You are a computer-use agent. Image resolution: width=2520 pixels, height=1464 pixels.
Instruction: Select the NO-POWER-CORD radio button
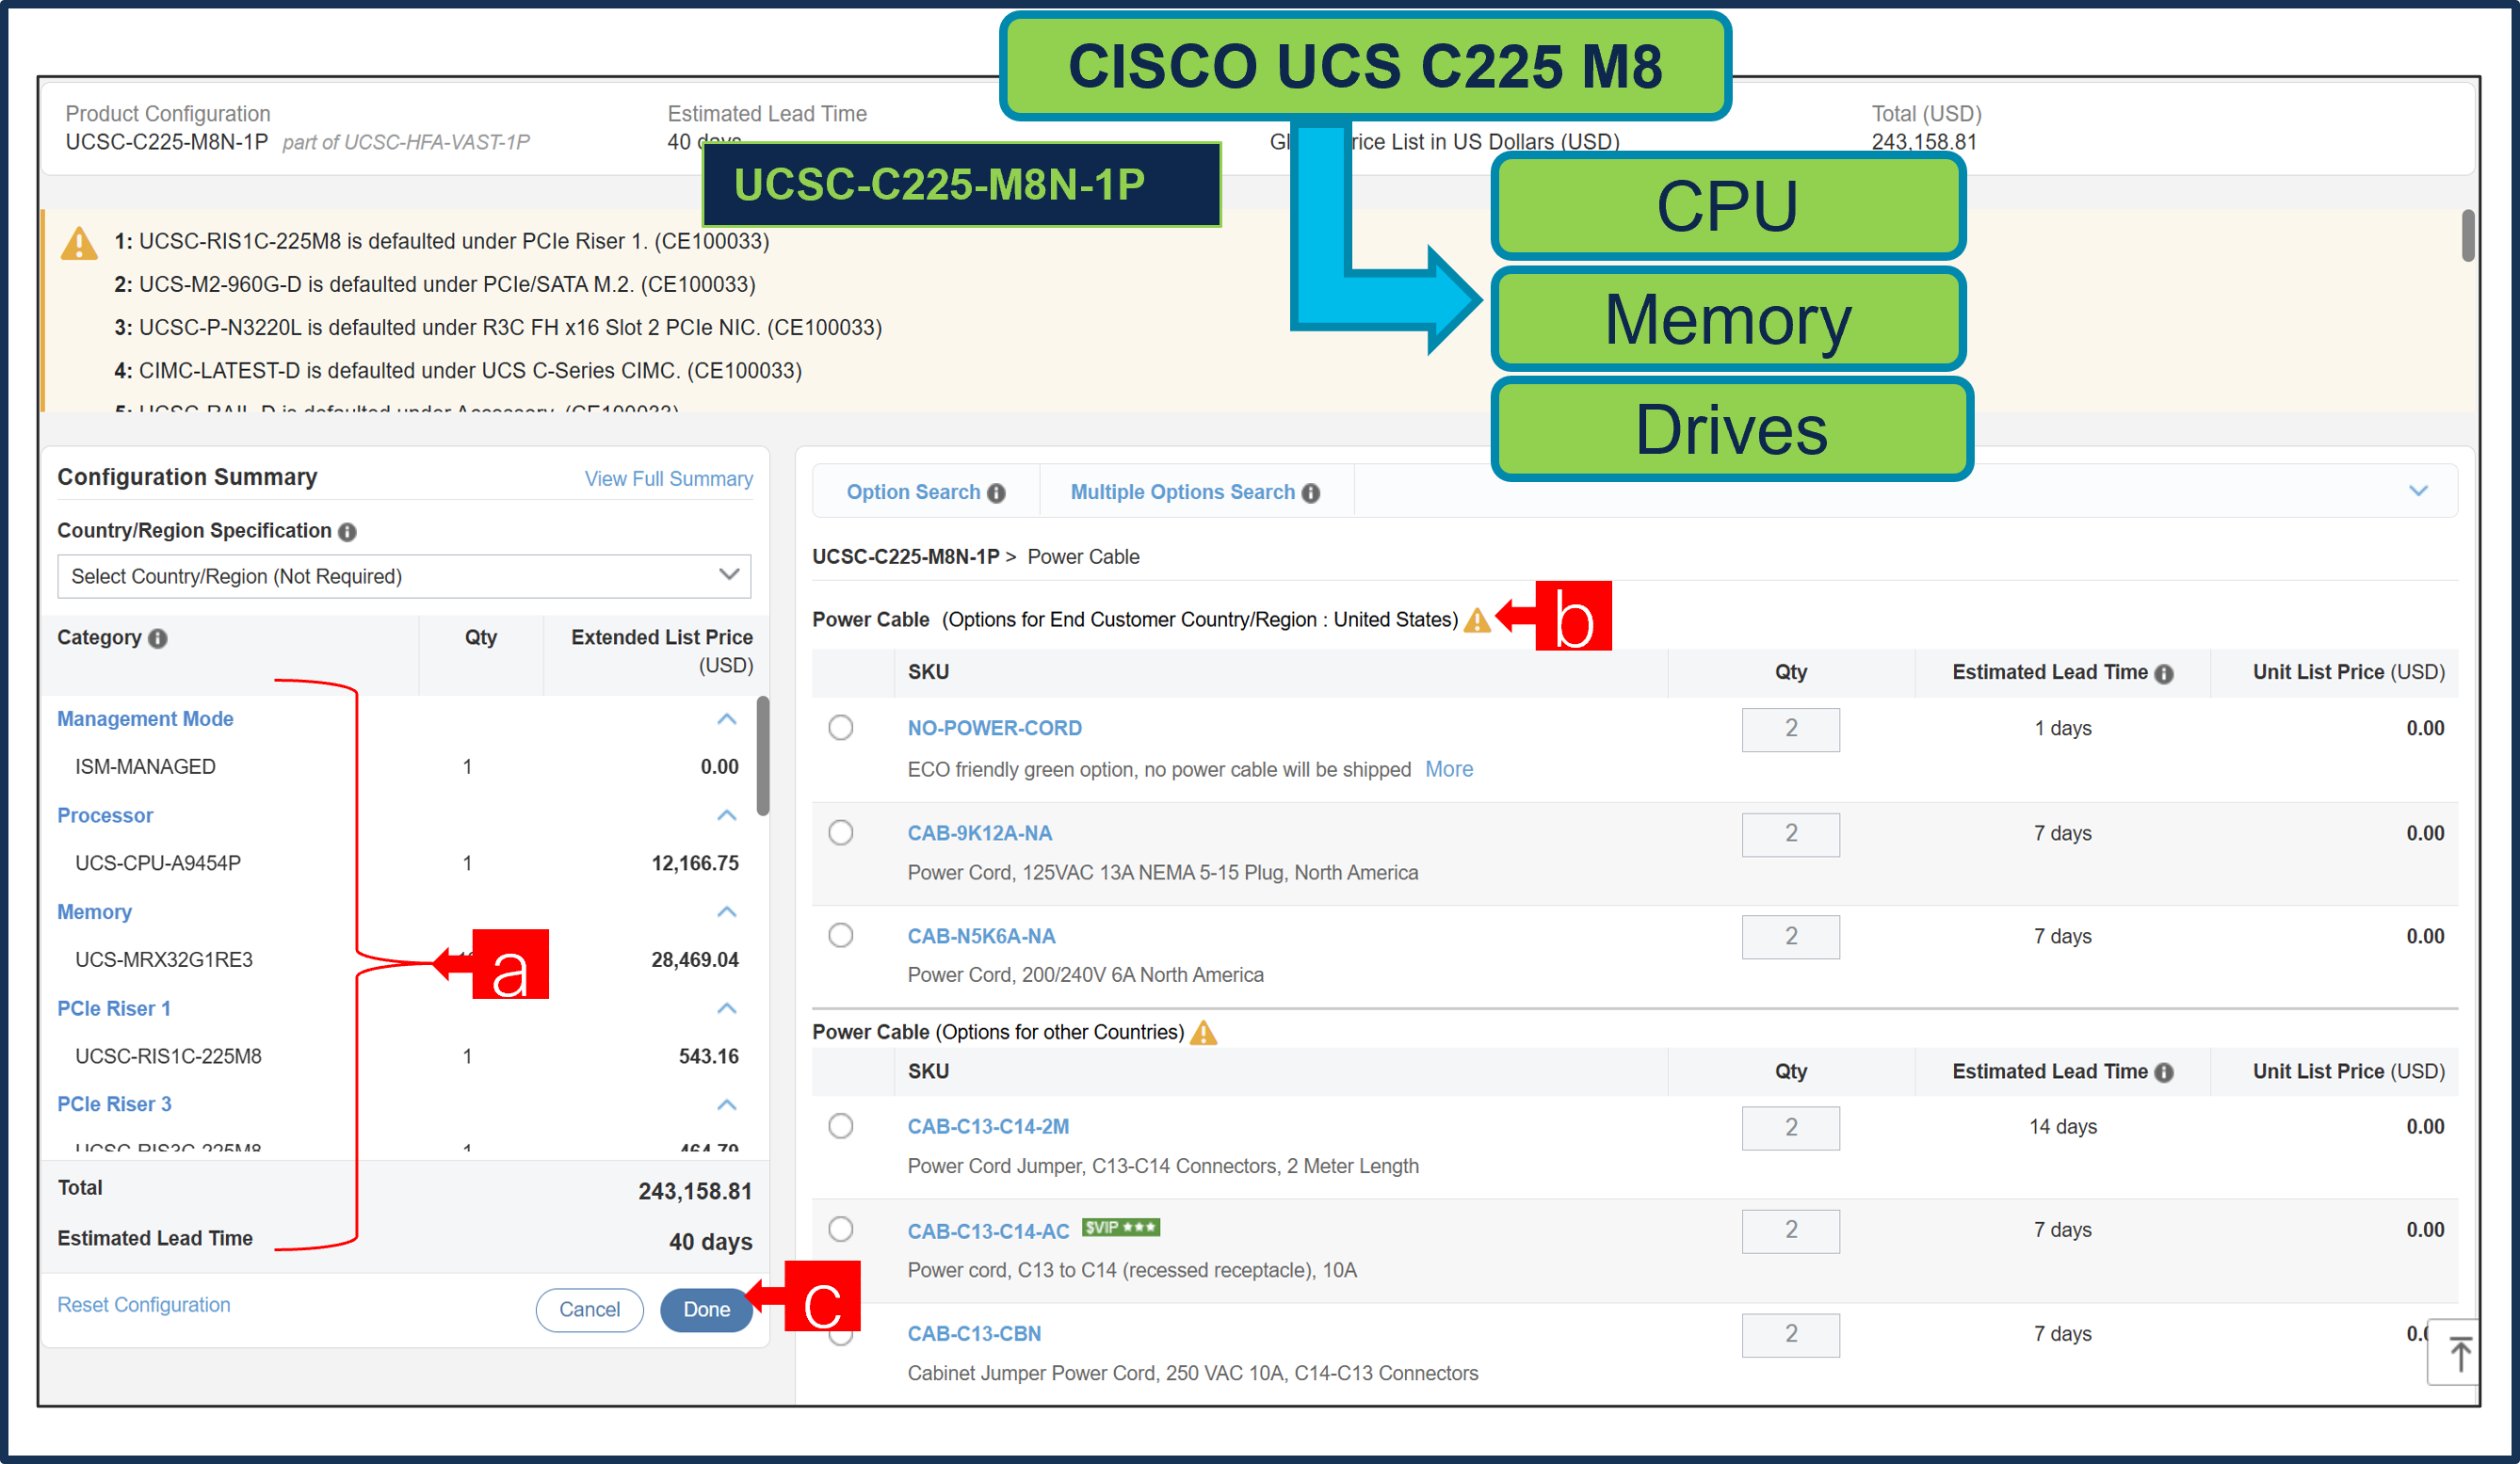coord(840,728)
